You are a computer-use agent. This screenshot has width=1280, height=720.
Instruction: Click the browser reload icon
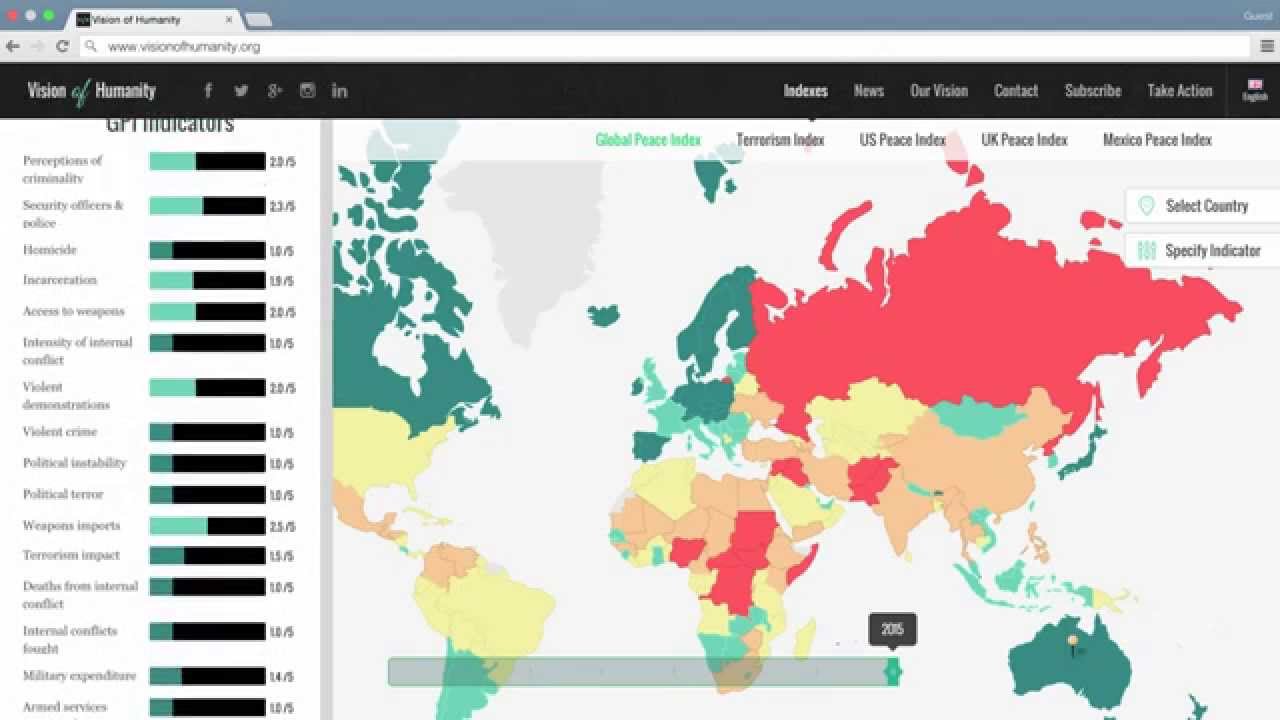[x=62, y=46]
